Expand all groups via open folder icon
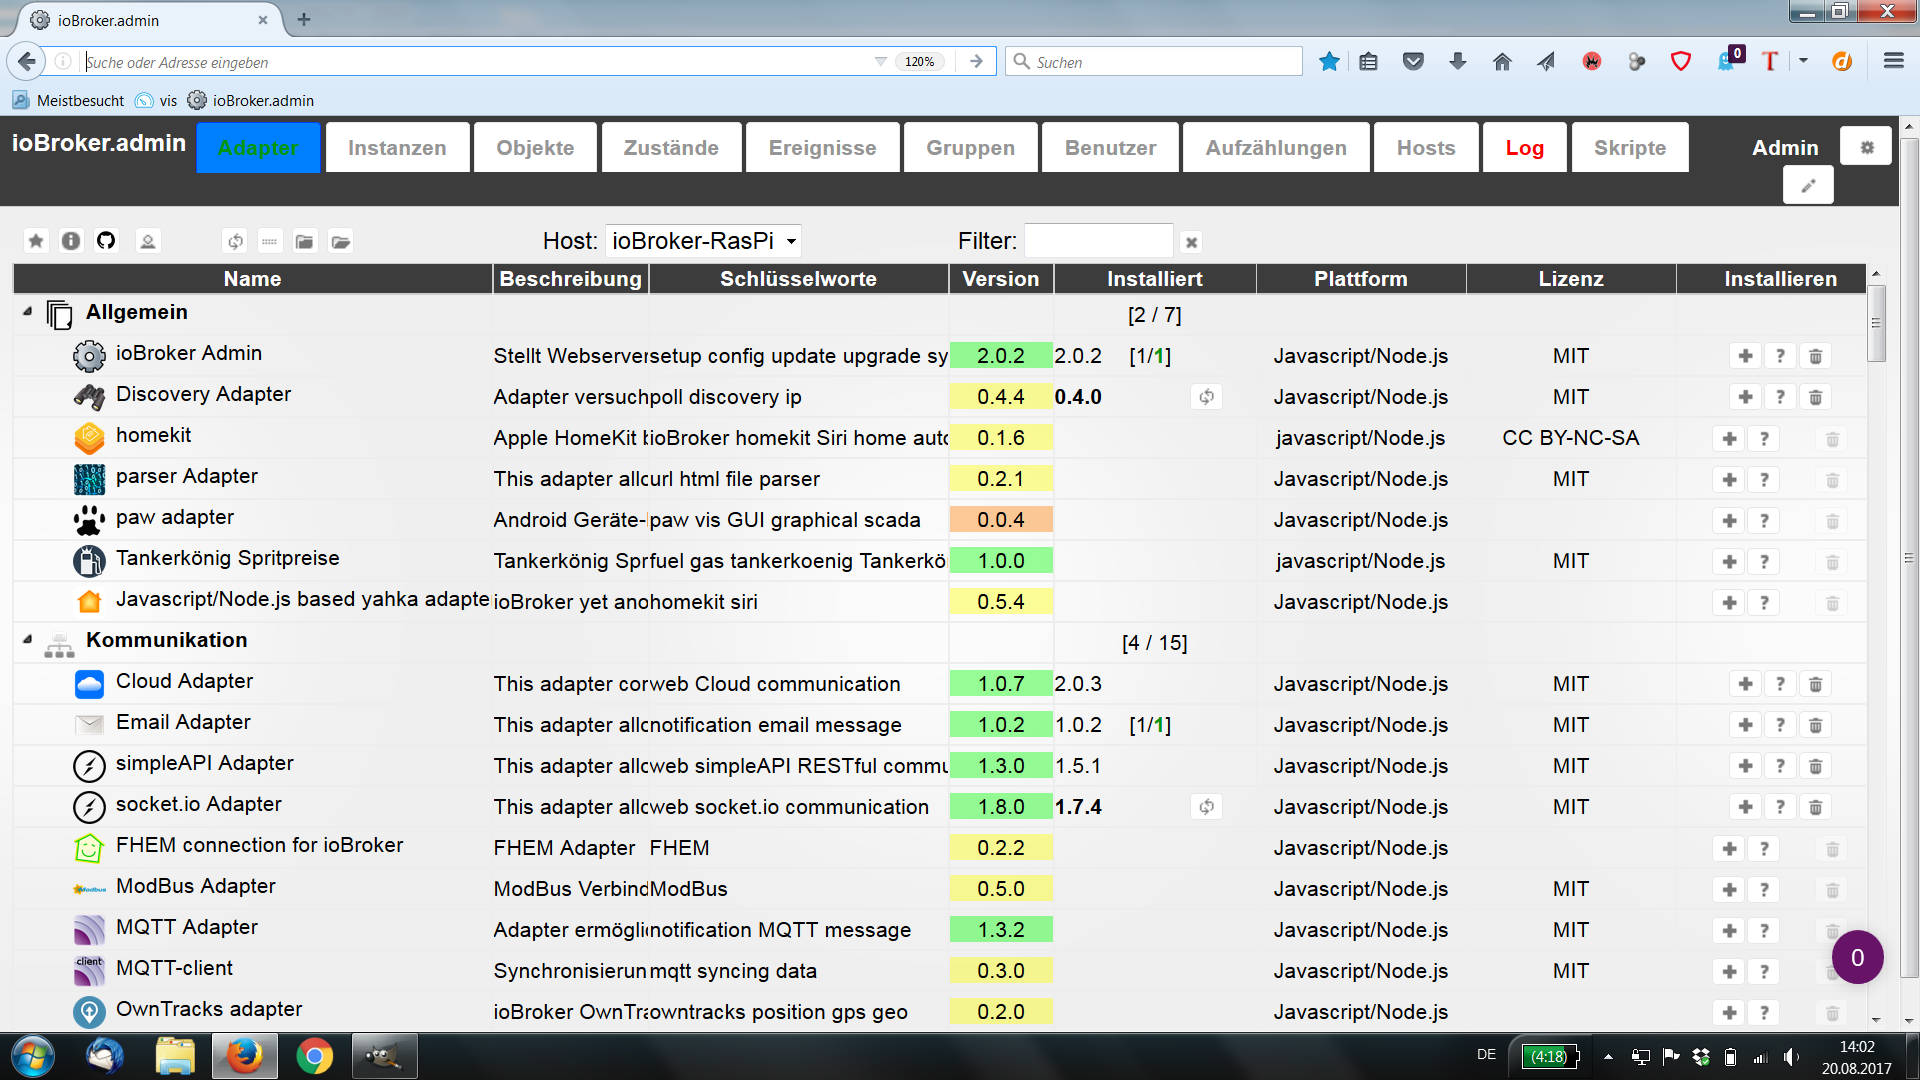Screen dimensions: 1920x1080 click(341, 241)
